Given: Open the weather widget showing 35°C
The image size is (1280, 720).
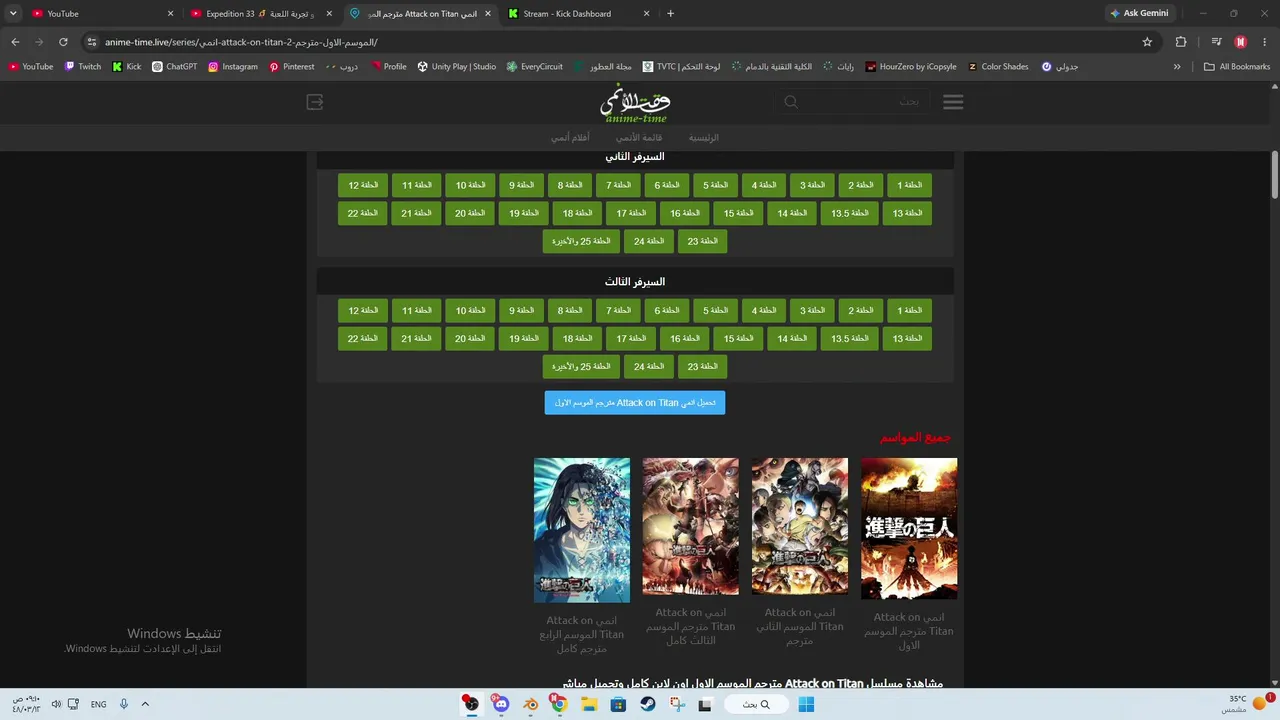Looking at the screenshot, I should 1245,704.
